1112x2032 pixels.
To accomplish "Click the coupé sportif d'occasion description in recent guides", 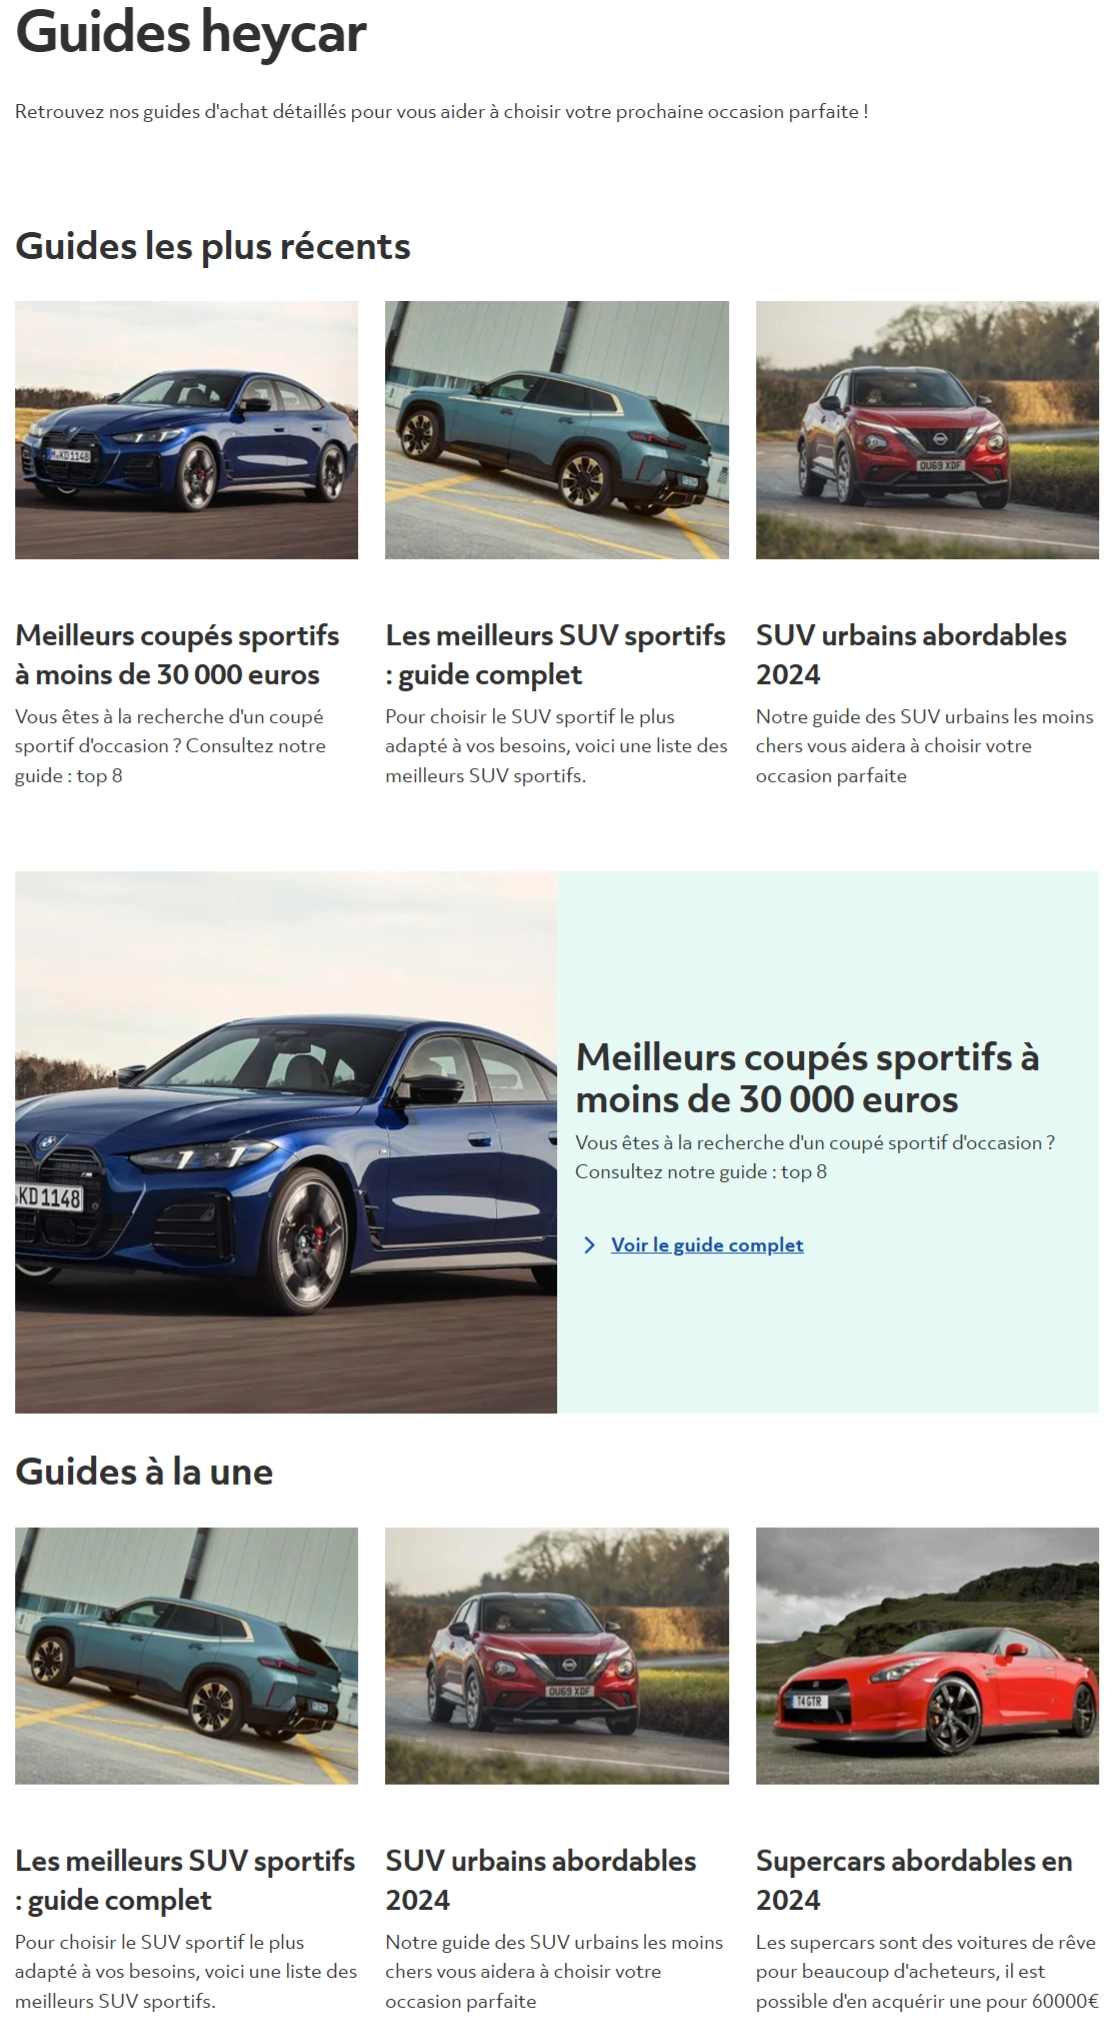I will 170,746.
